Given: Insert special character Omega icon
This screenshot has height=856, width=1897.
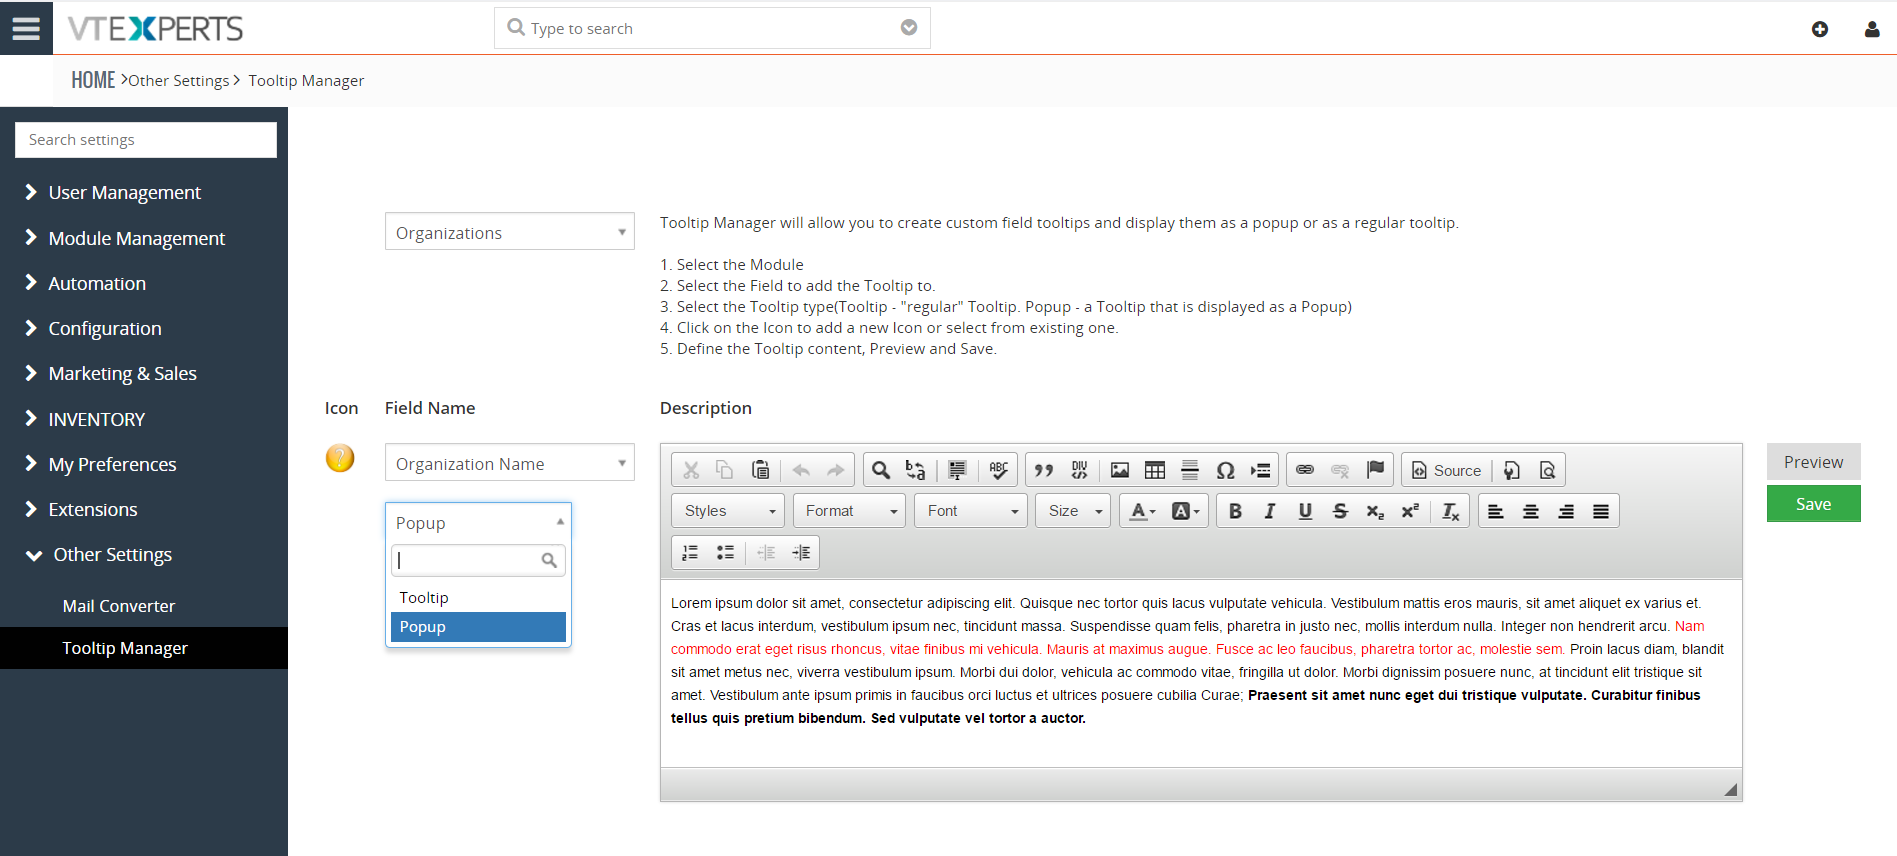Looking at the screenshot, I should [1225, 470].
